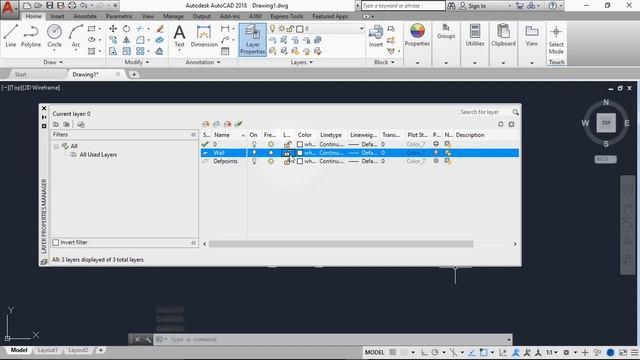Viewport: 640px width, 360px height.
Task: Click the Plot printer icon
Action: click(x=72, y=6)
